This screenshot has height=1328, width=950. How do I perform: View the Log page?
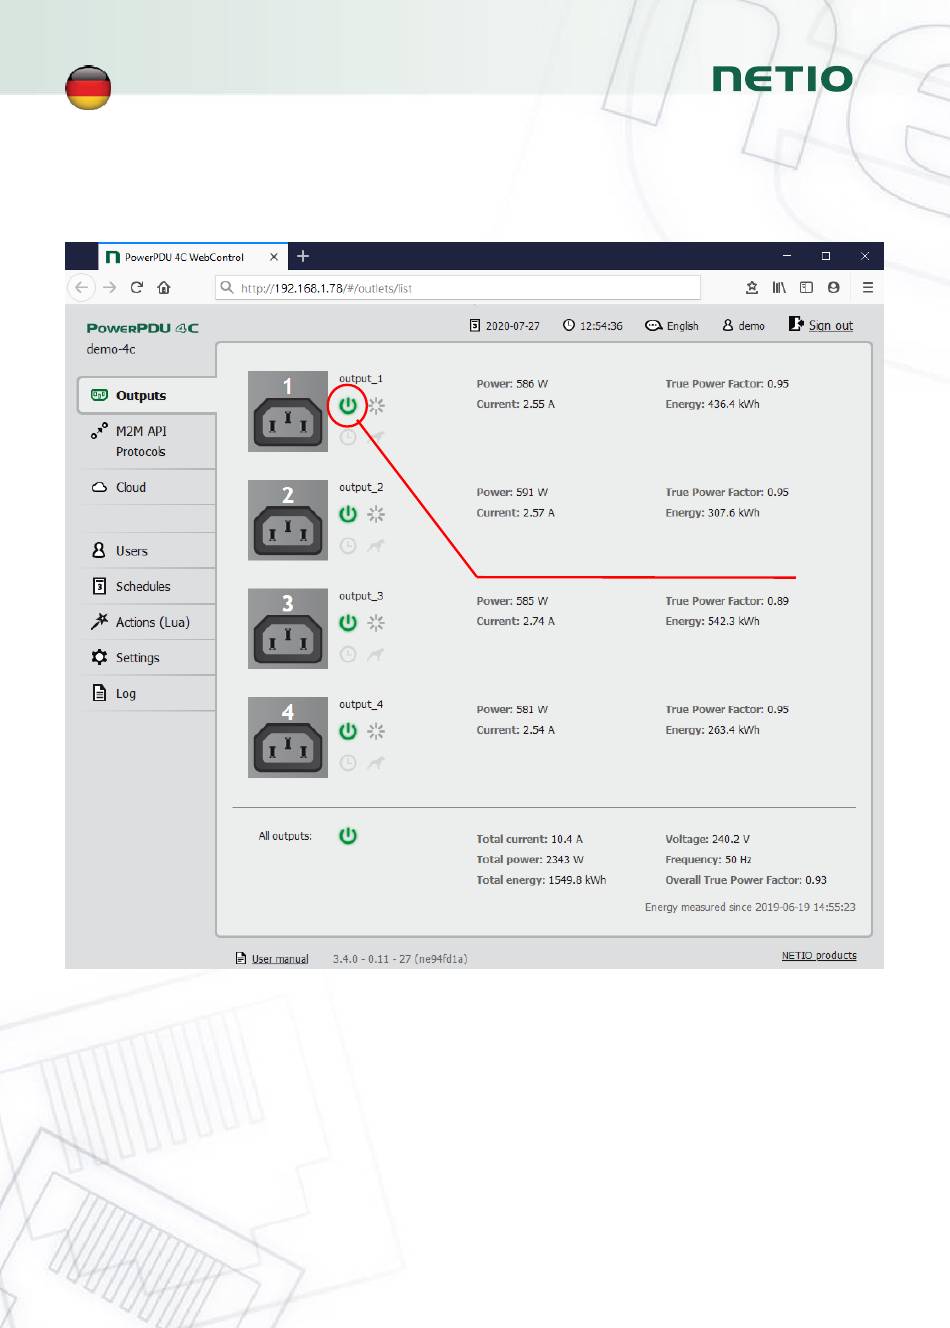pos(147,693)
